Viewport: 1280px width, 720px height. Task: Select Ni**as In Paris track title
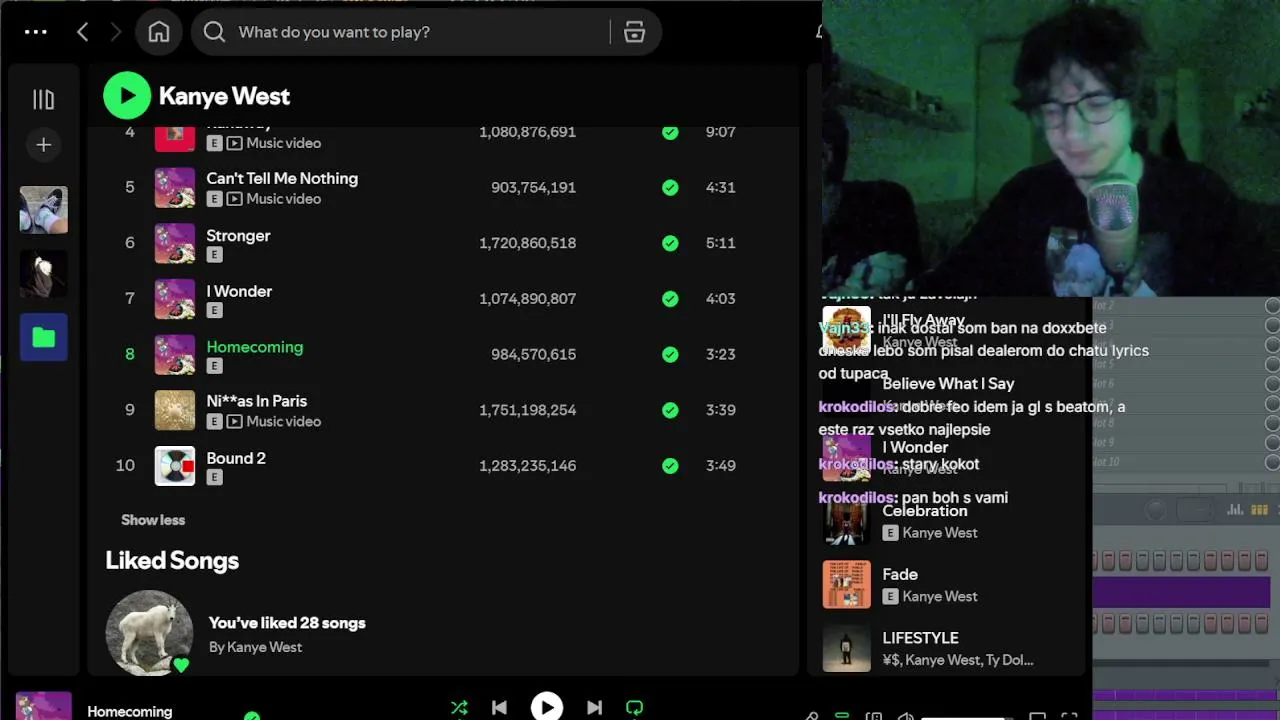pyautogui.click(x=257, y=401)
